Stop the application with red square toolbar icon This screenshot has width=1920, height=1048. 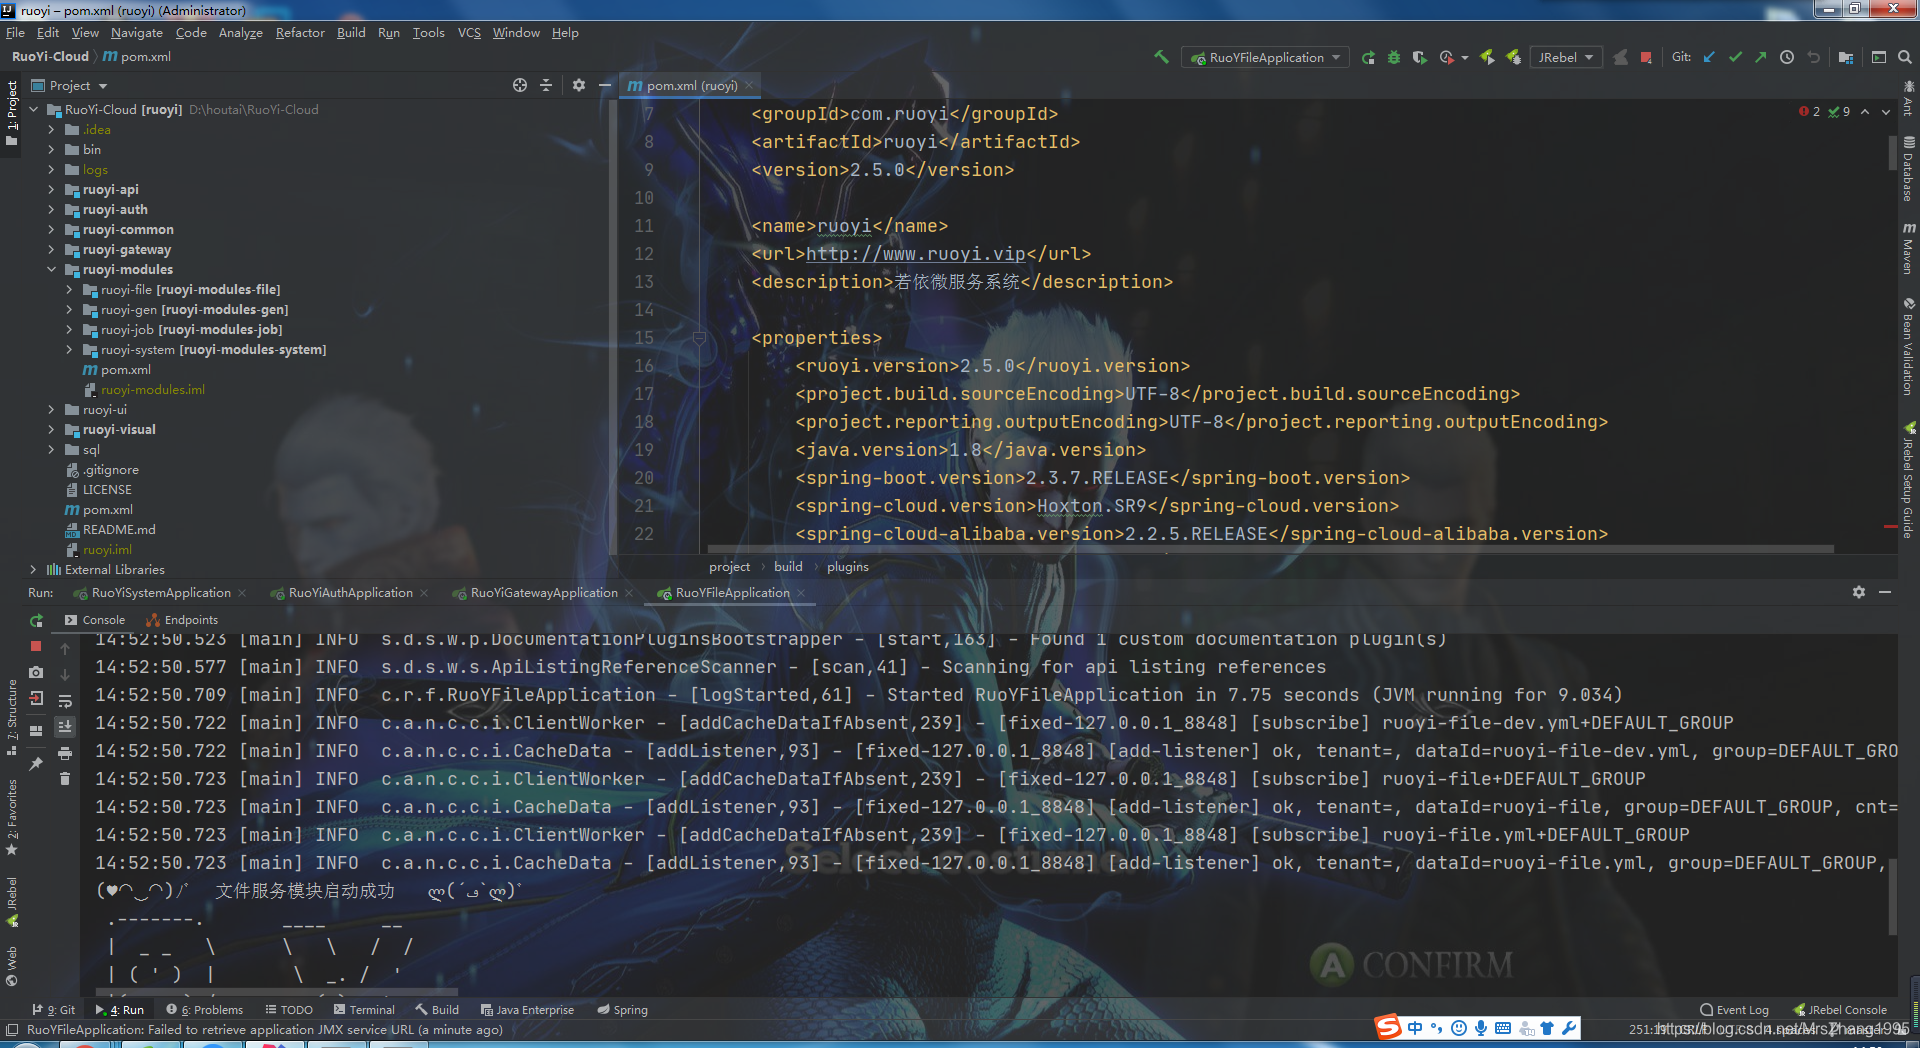coord(1646,57)
